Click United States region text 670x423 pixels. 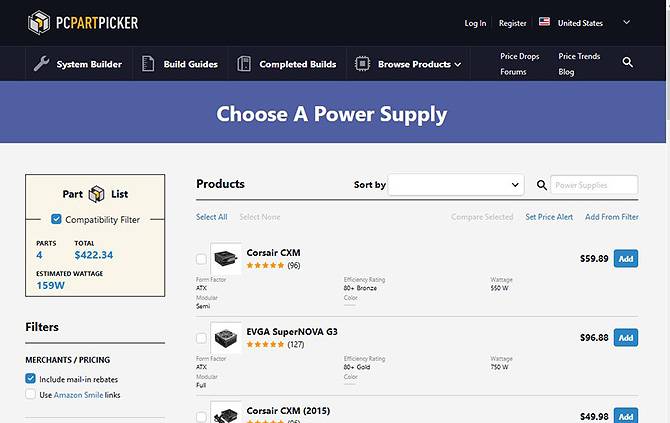point(580,23)
